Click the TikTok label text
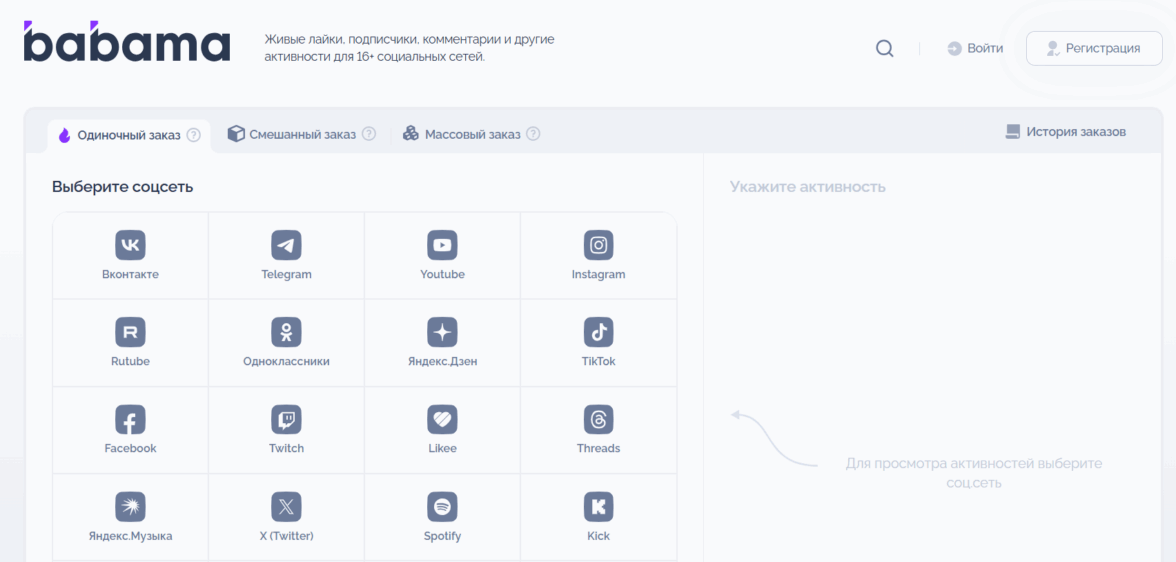The width and height of the screenshot is (1176, 562). (x=598, y=362)
